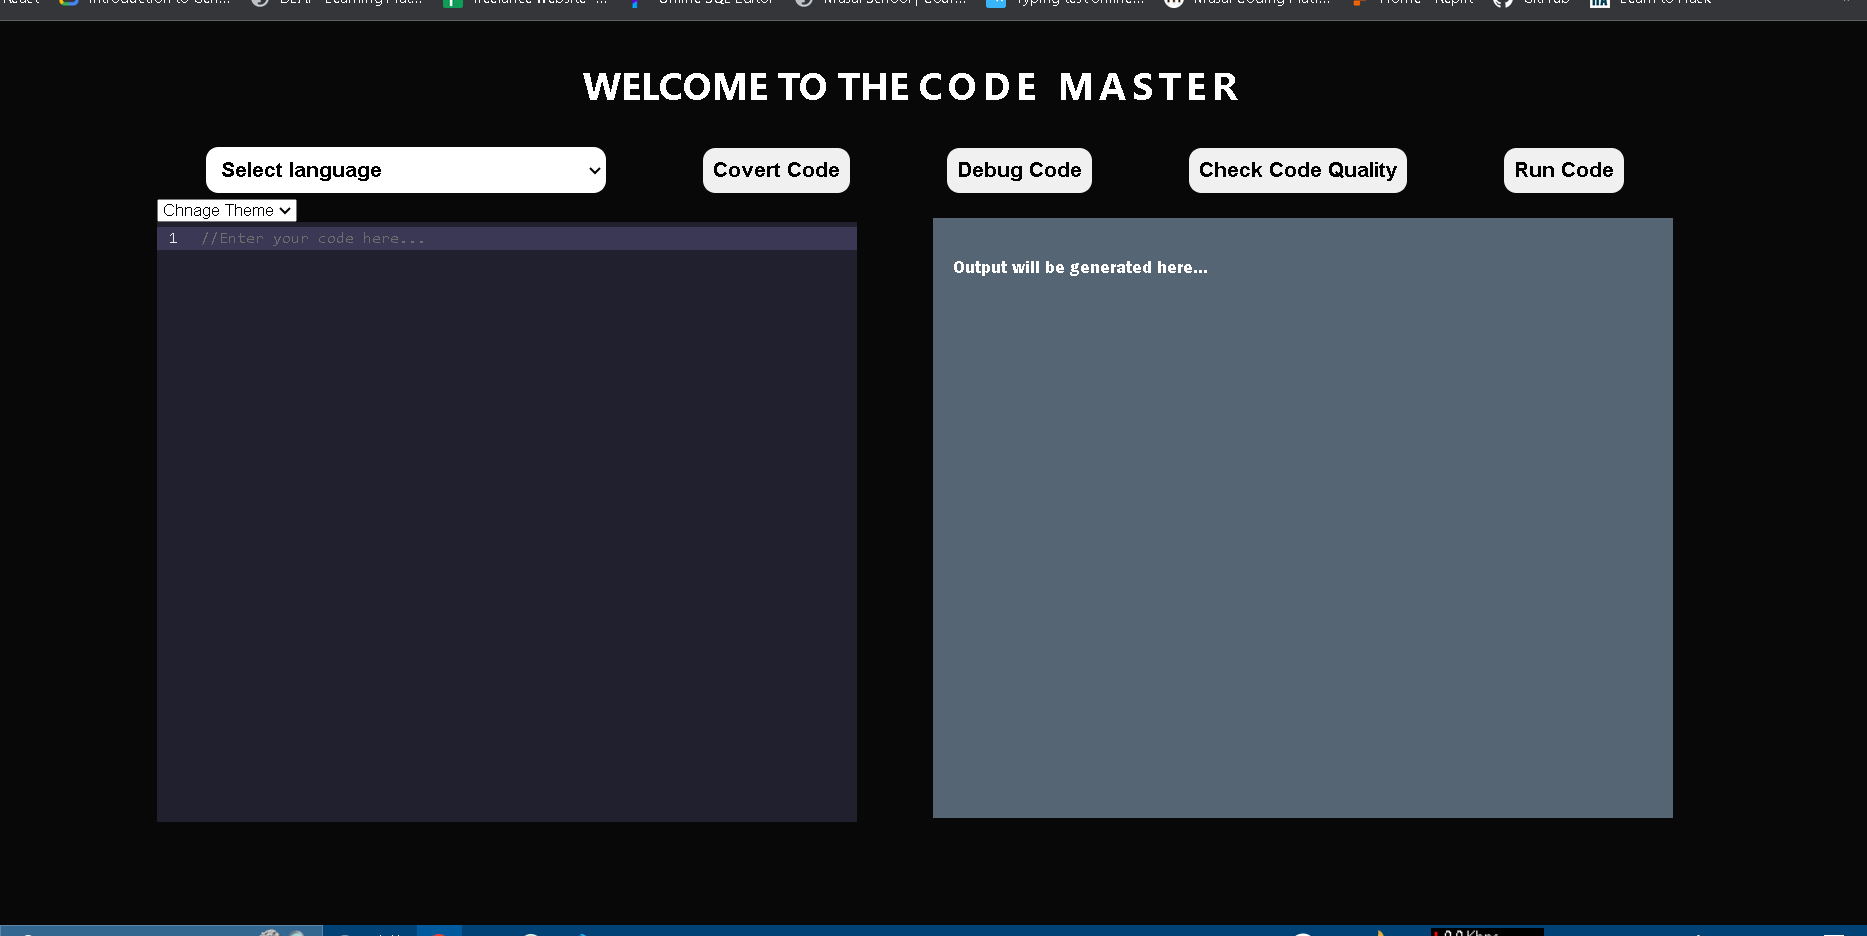Open the Select language dropdown

click(405, 170)
